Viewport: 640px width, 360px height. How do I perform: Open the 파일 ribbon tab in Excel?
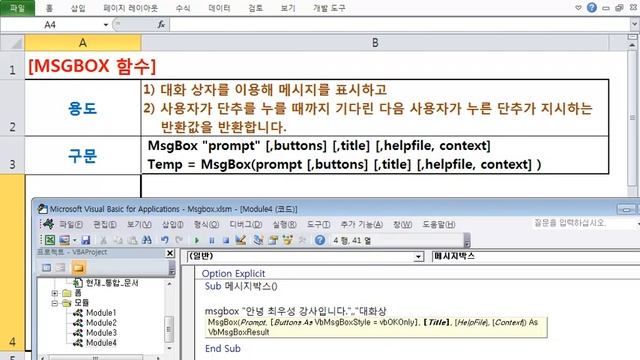[x=17, y=8]
